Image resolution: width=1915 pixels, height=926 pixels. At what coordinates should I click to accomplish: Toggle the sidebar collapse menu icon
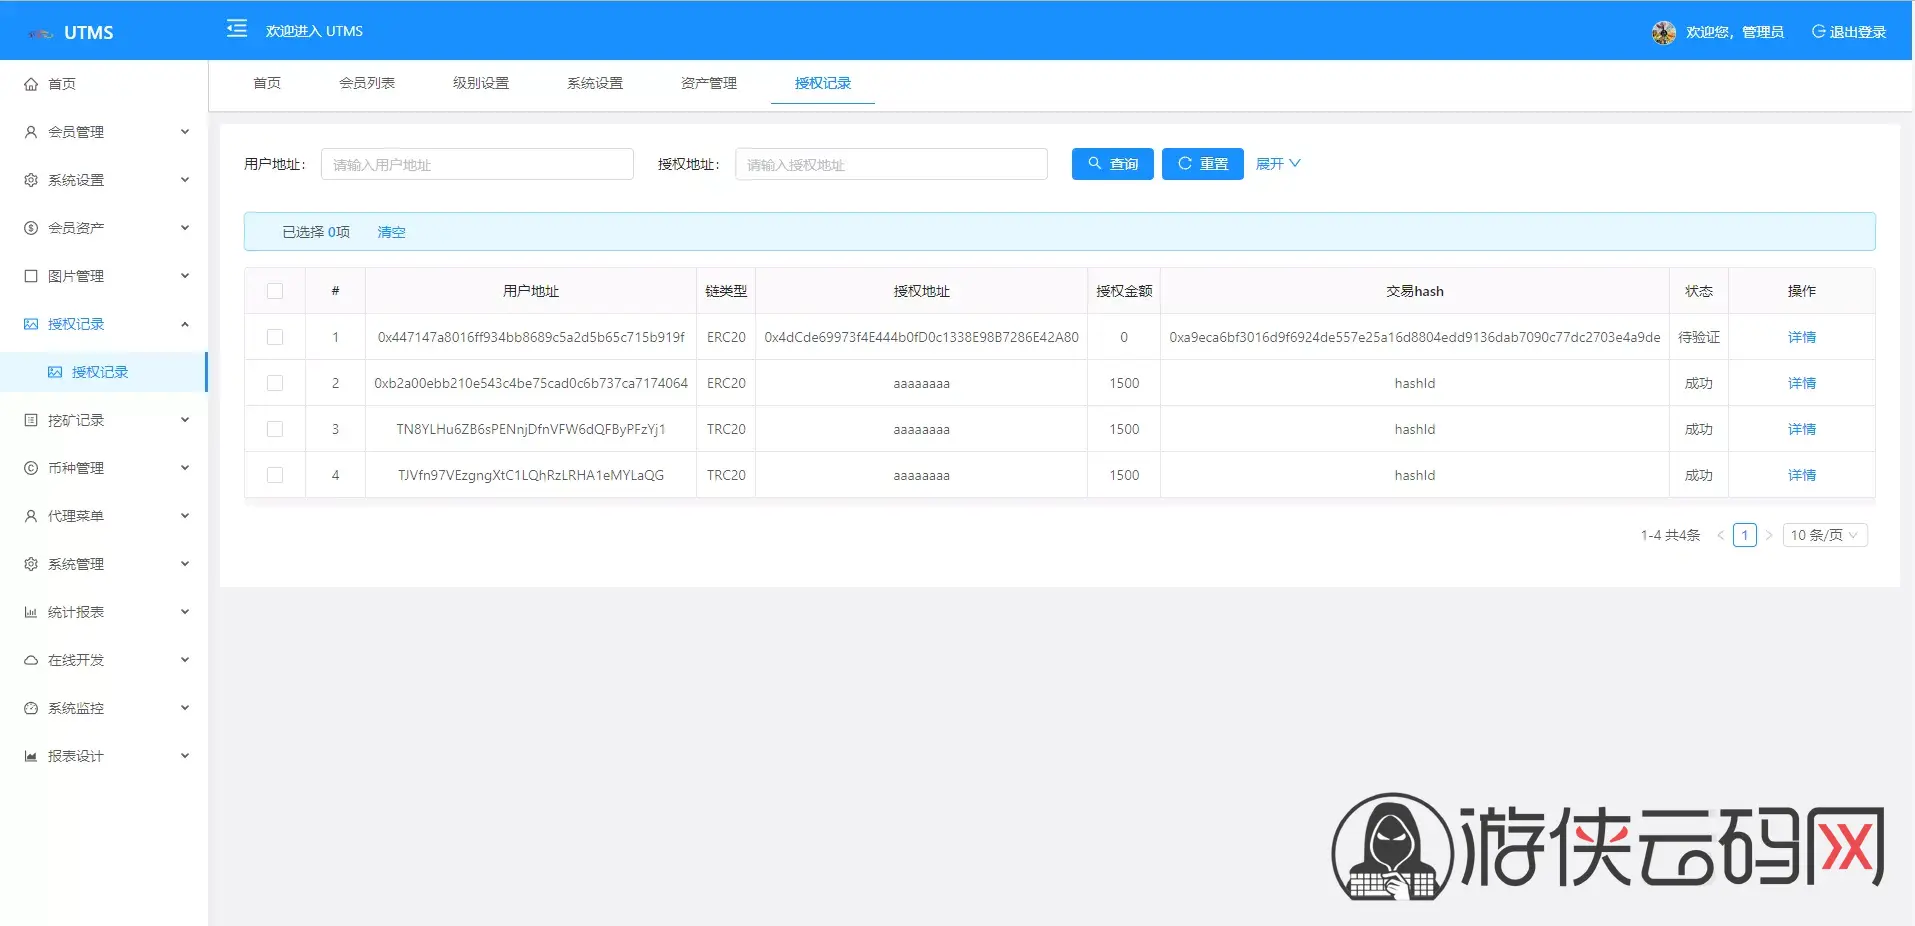237,28
